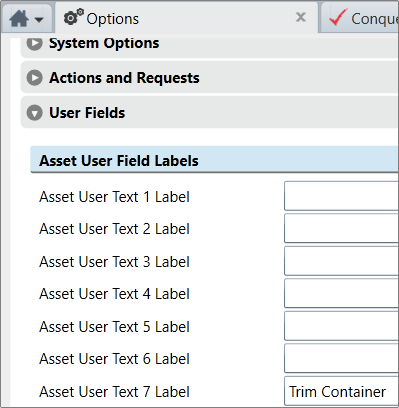Close the Options tab
399x408 pixels.
(301, 17)
